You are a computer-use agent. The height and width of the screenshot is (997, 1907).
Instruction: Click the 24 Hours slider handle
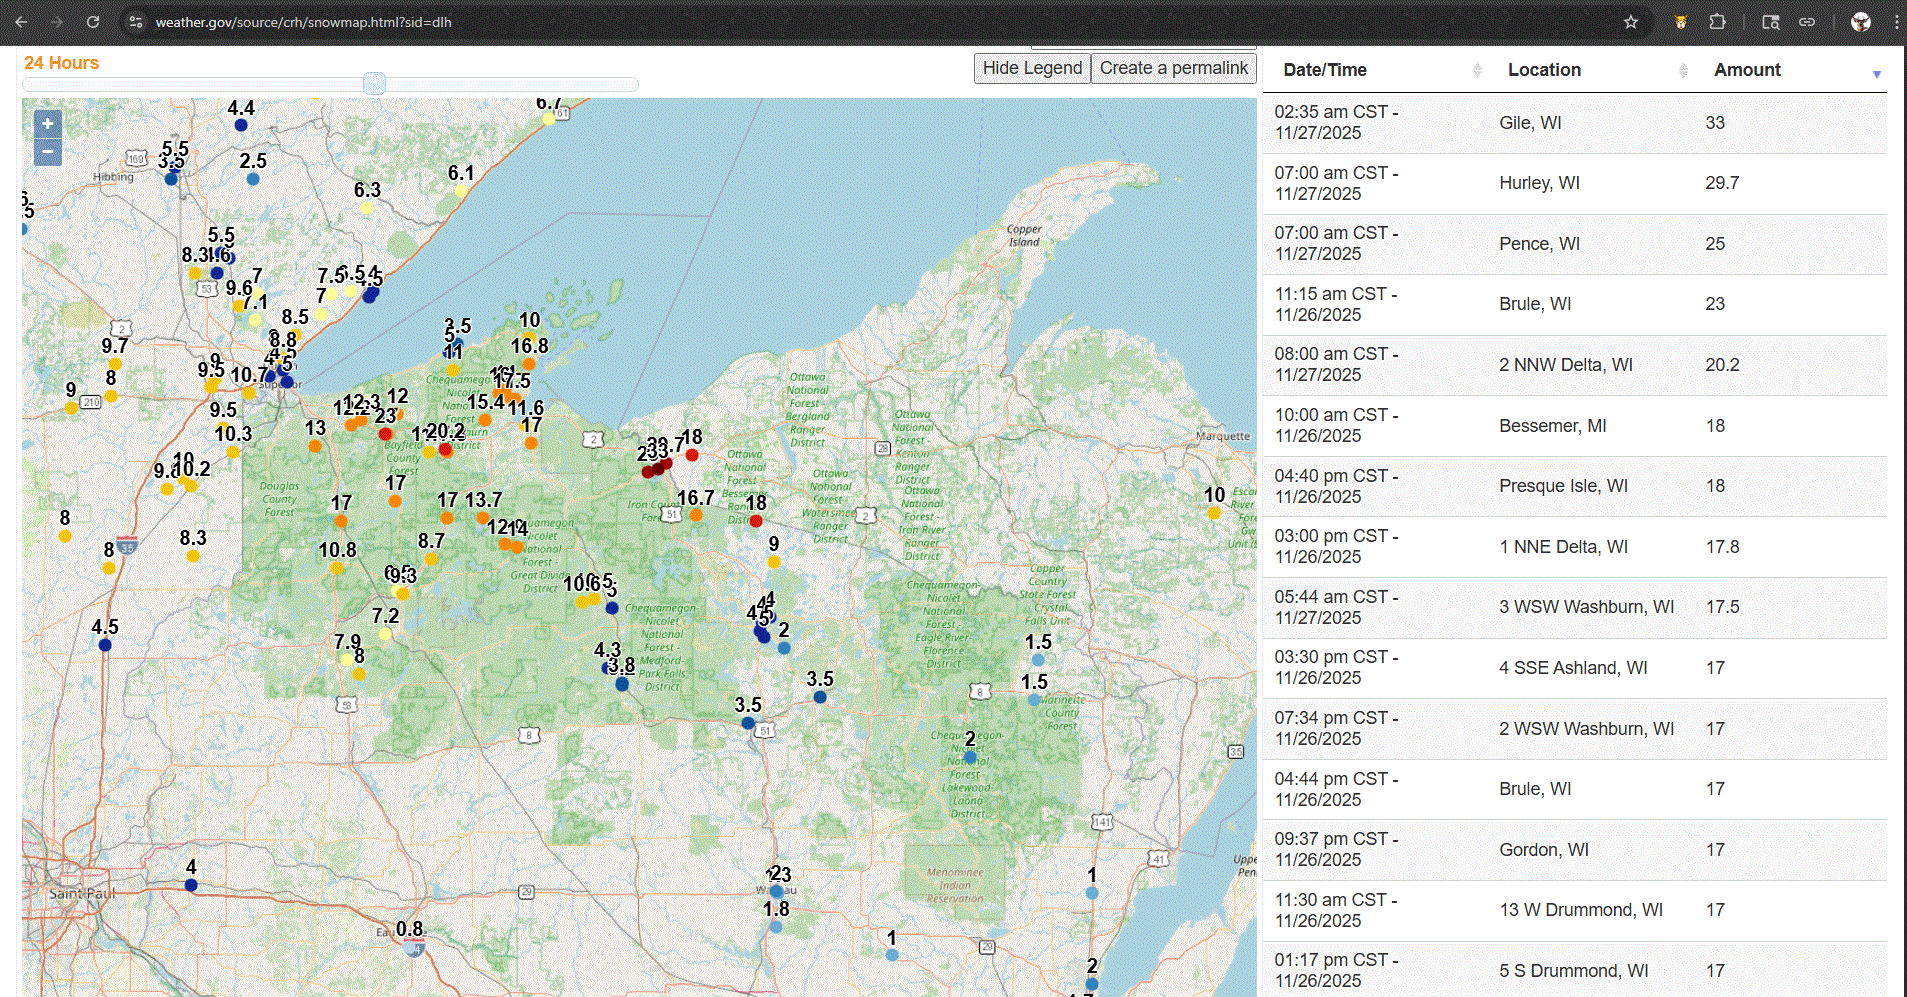tap(374, 84)
